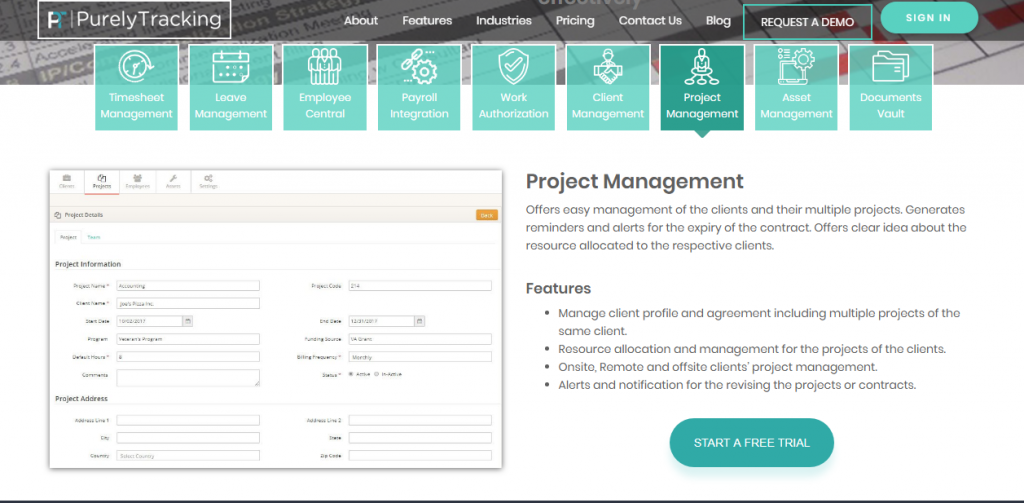
Task: Open the Documents Vault folder tile
Action: (891, 88)
